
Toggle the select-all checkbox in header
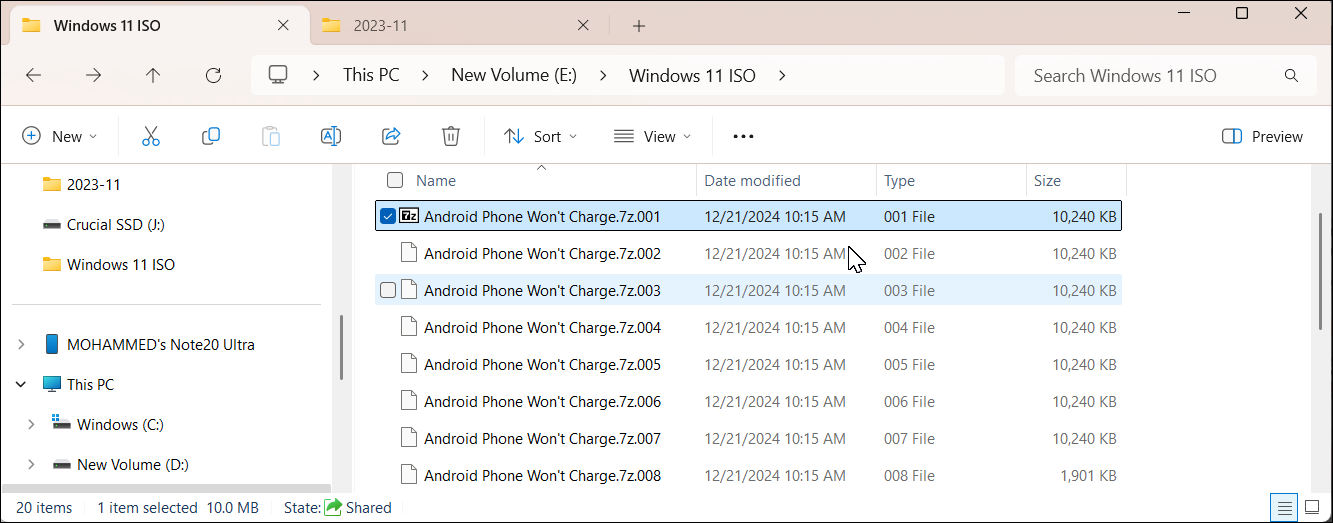coord(395,181)
